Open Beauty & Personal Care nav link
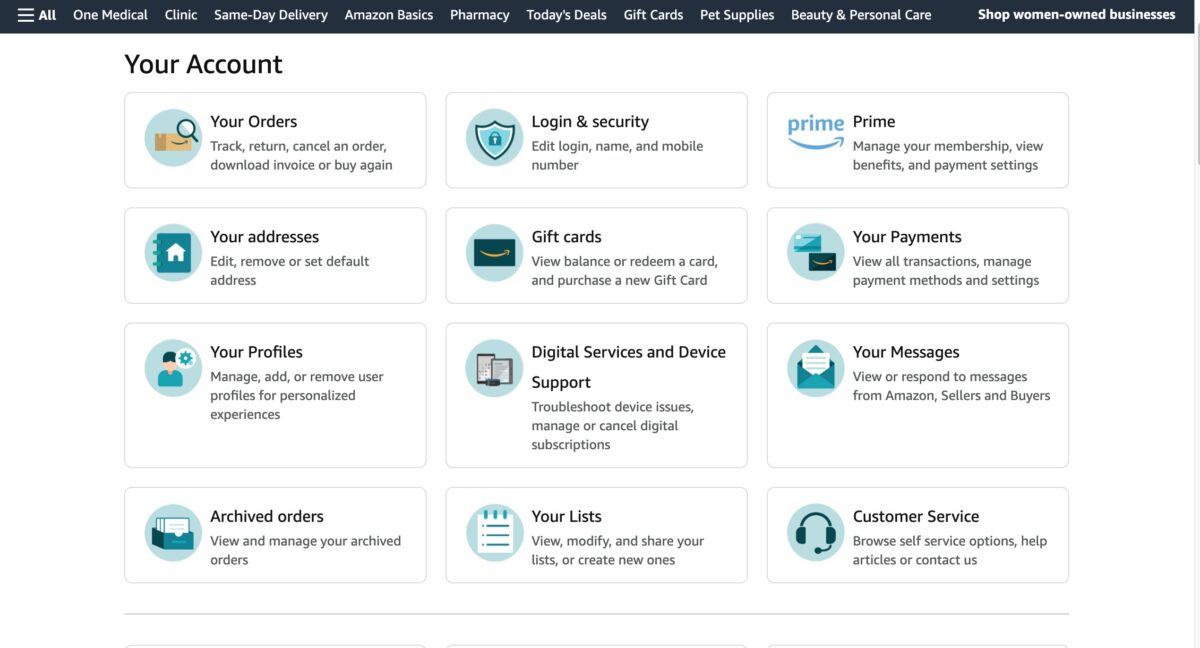Viewport: 1200px width, 648px height. (x=861, y=15)
